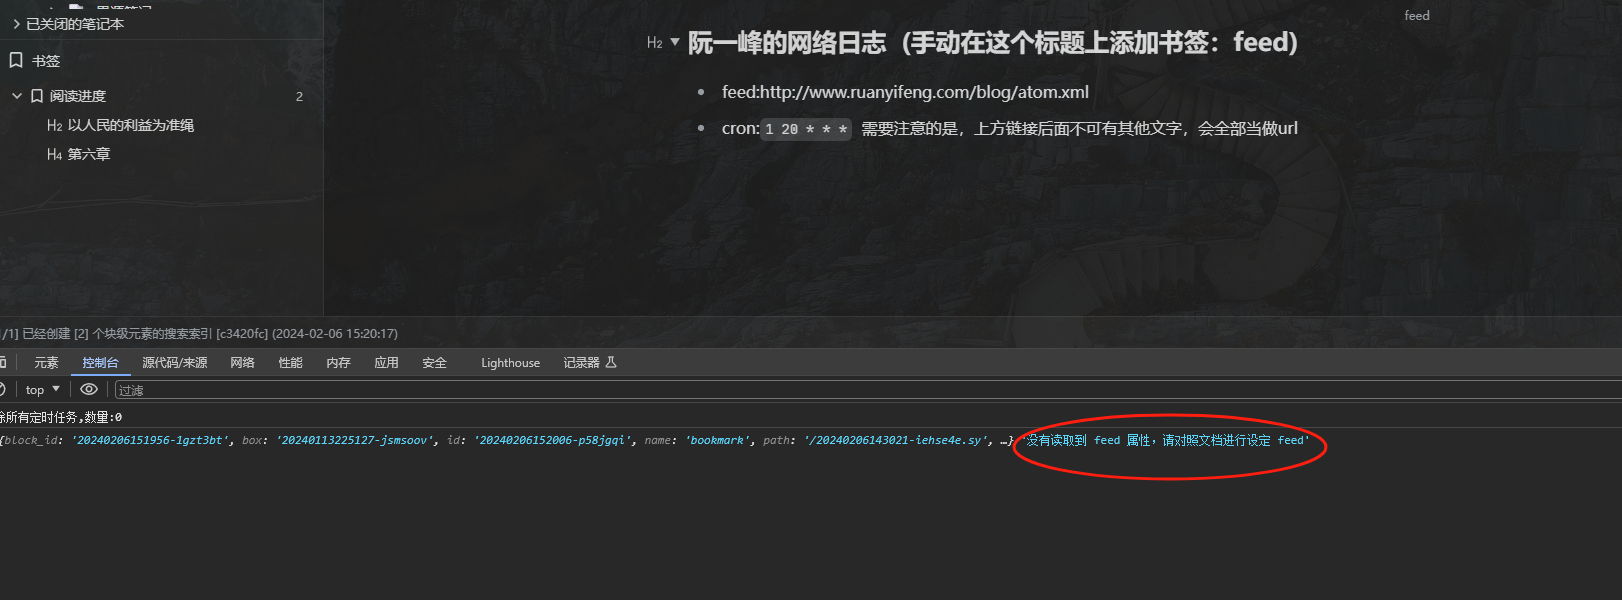
Task: Click the H2 marker left of 阮一峰的网络日志
Action: click(x=655, y=43)
